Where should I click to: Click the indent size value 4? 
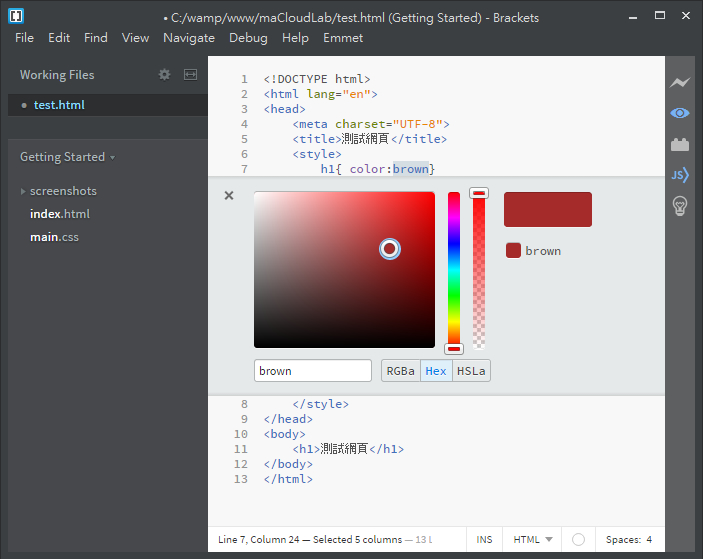pyautogui.click(x=649, y=539)
